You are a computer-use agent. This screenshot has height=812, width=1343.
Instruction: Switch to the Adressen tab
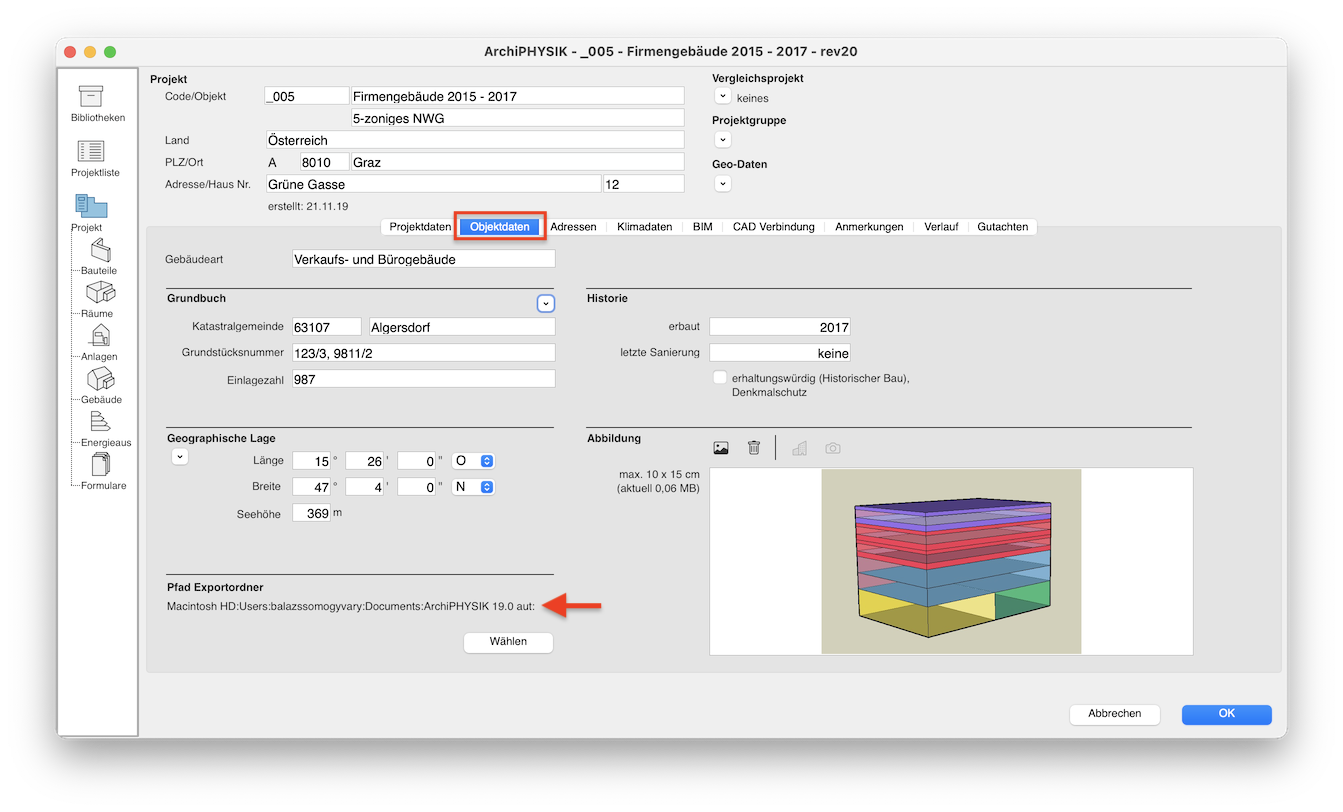pyautogui.click(x=573, y=227)
